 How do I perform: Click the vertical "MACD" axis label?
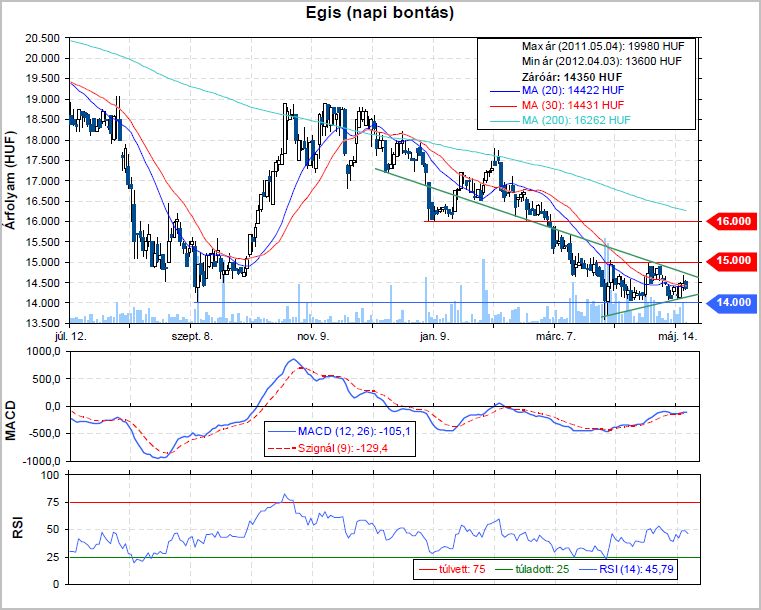(x=10, y=420)
